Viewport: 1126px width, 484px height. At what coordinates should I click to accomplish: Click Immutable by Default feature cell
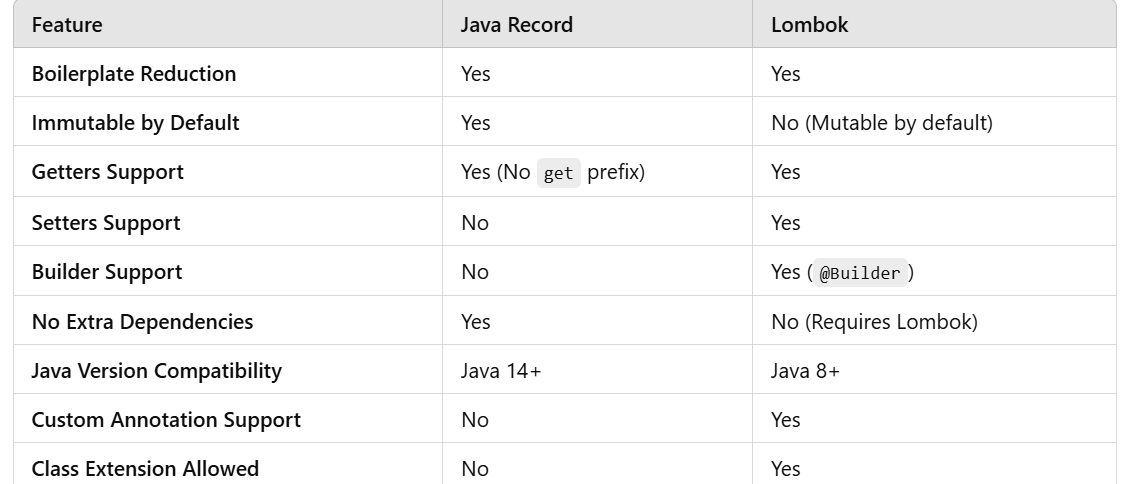[135, 122]
